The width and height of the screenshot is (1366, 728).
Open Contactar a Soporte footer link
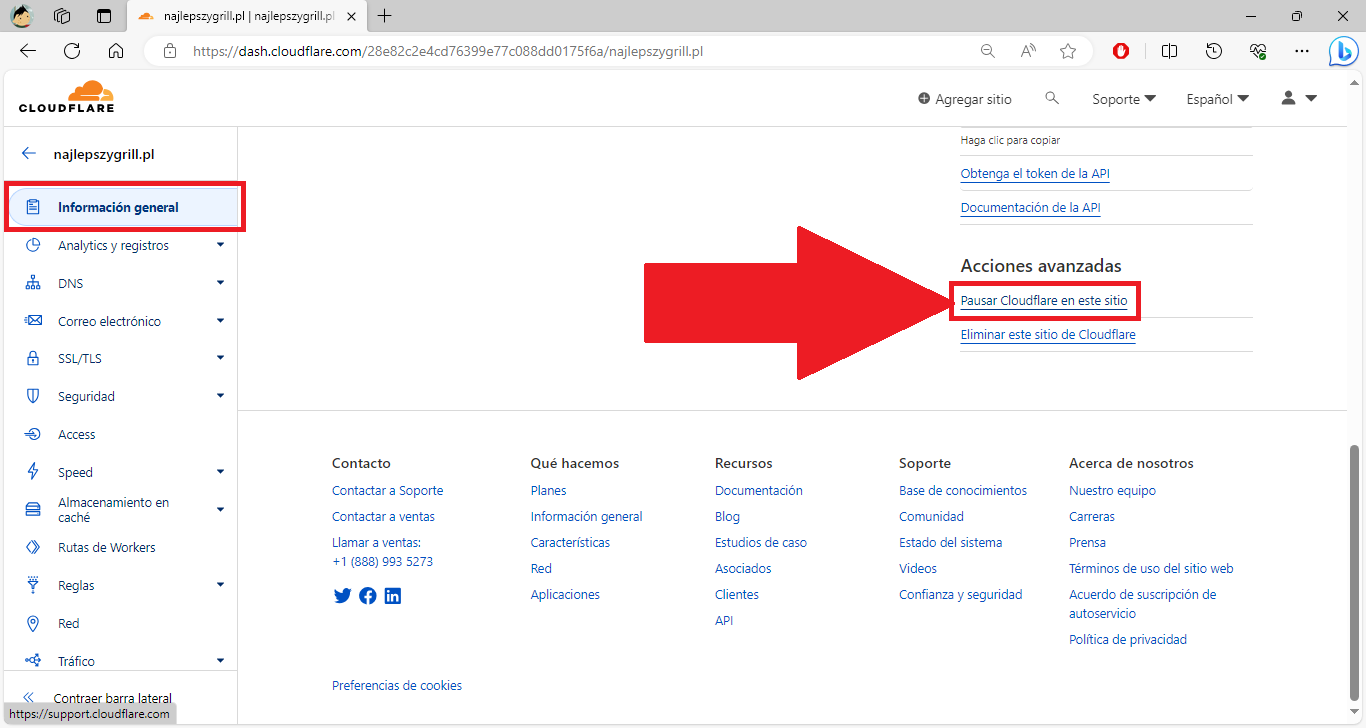387,490
